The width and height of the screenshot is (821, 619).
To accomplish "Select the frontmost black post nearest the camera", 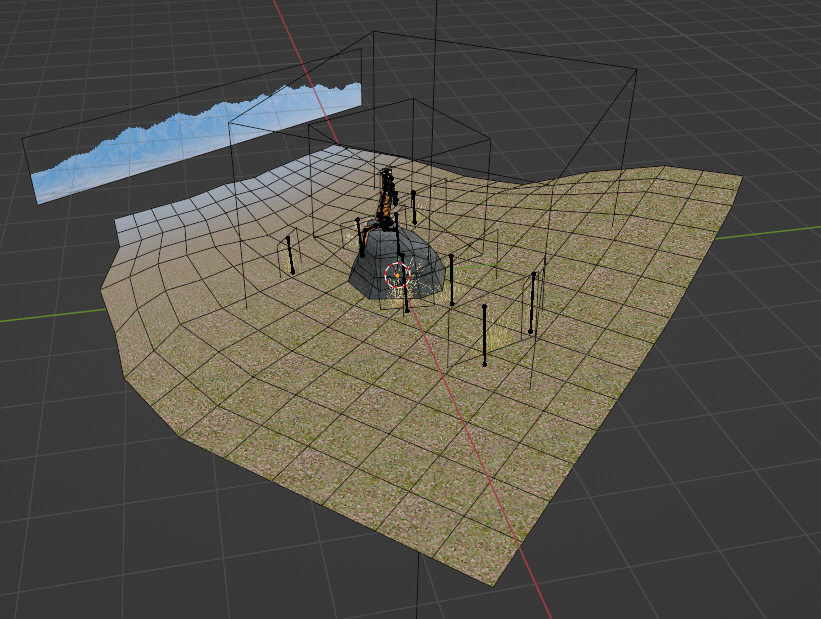I will tap(484, 335).
